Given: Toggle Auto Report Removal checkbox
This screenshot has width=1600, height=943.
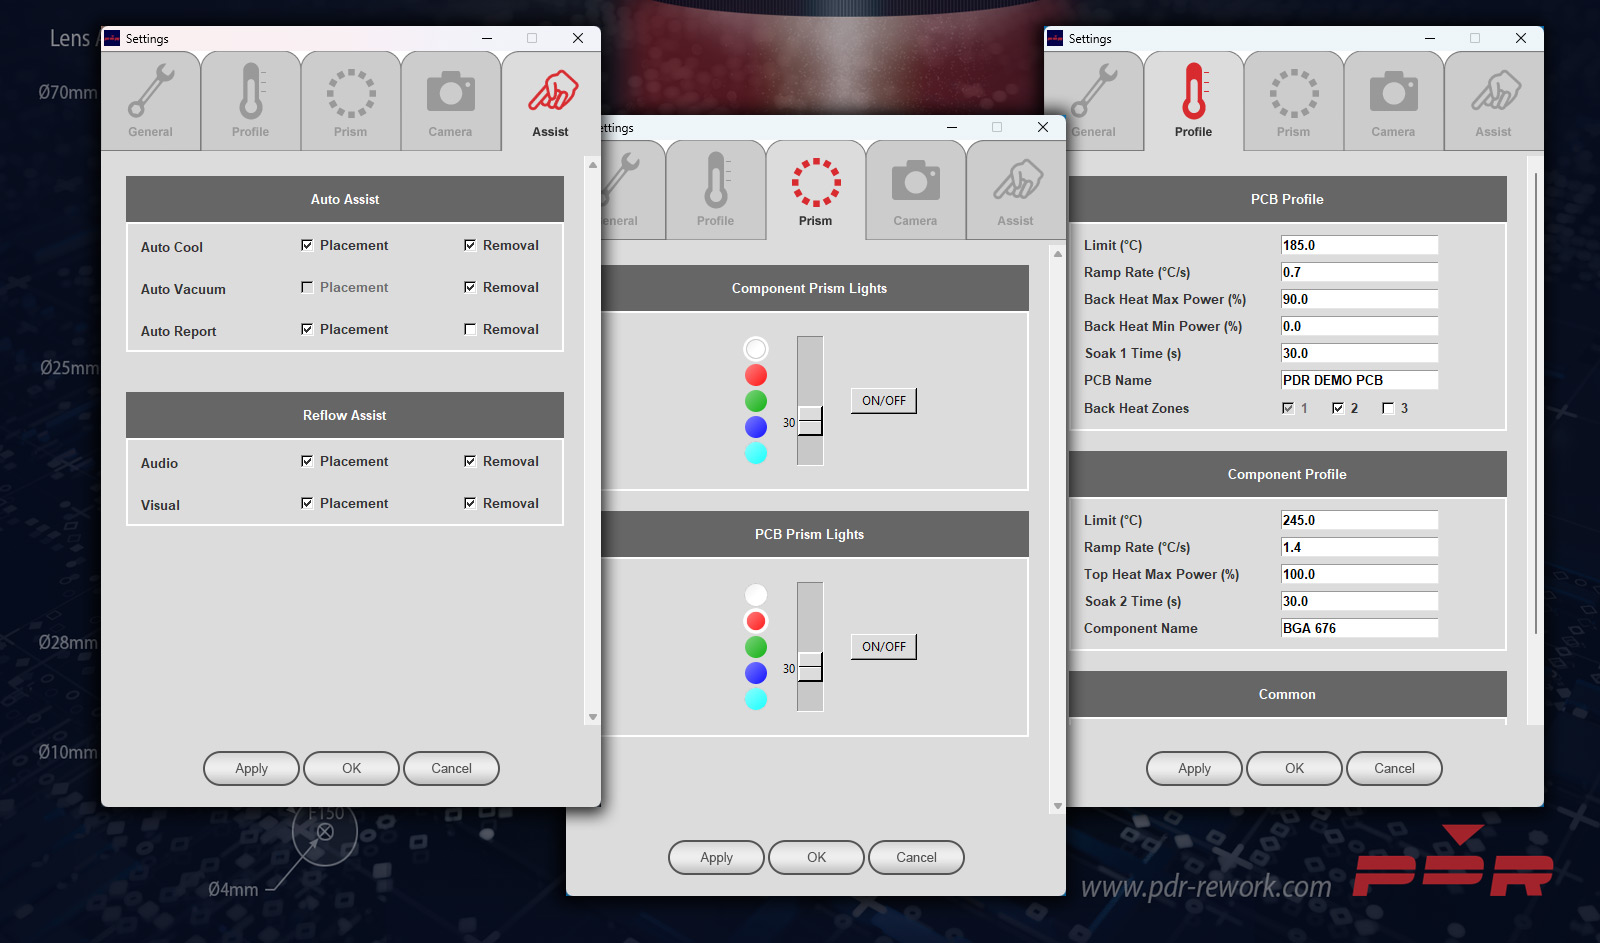Looking at the screenshot, I should point(470,330).
